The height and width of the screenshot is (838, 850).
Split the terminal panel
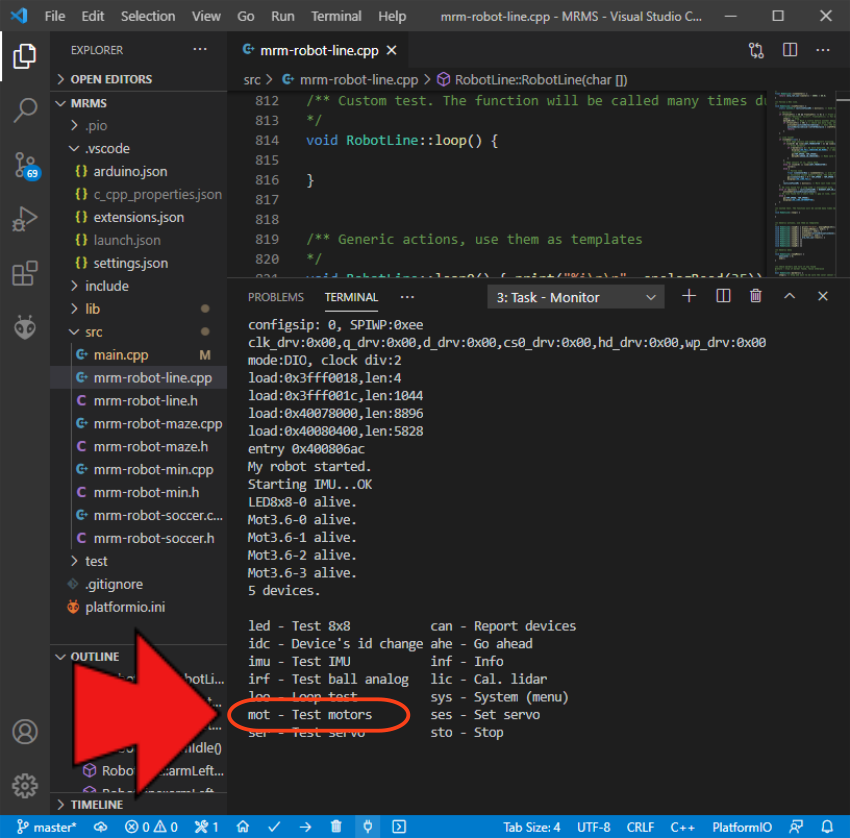[723, 297]
